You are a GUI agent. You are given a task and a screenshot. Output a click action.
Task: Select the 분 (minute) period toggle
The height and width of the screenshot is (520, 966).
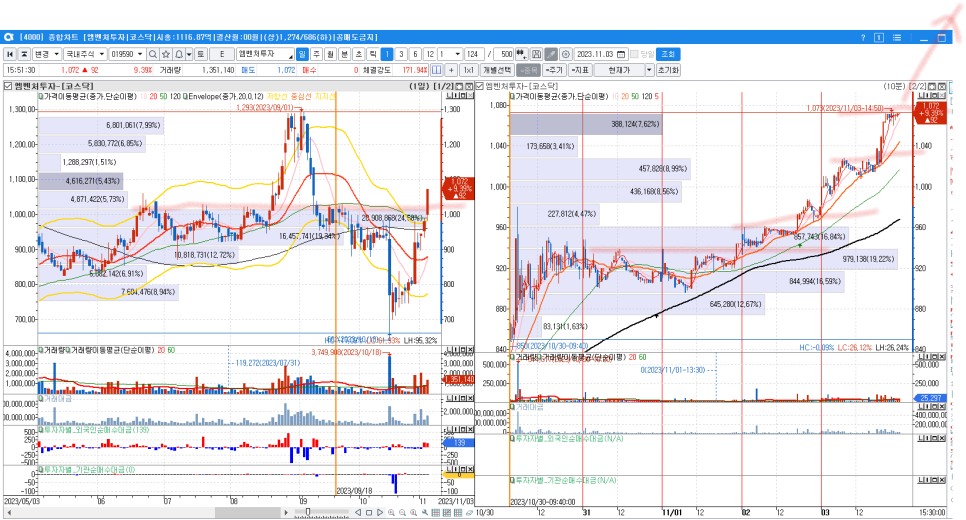click(344, 54)
